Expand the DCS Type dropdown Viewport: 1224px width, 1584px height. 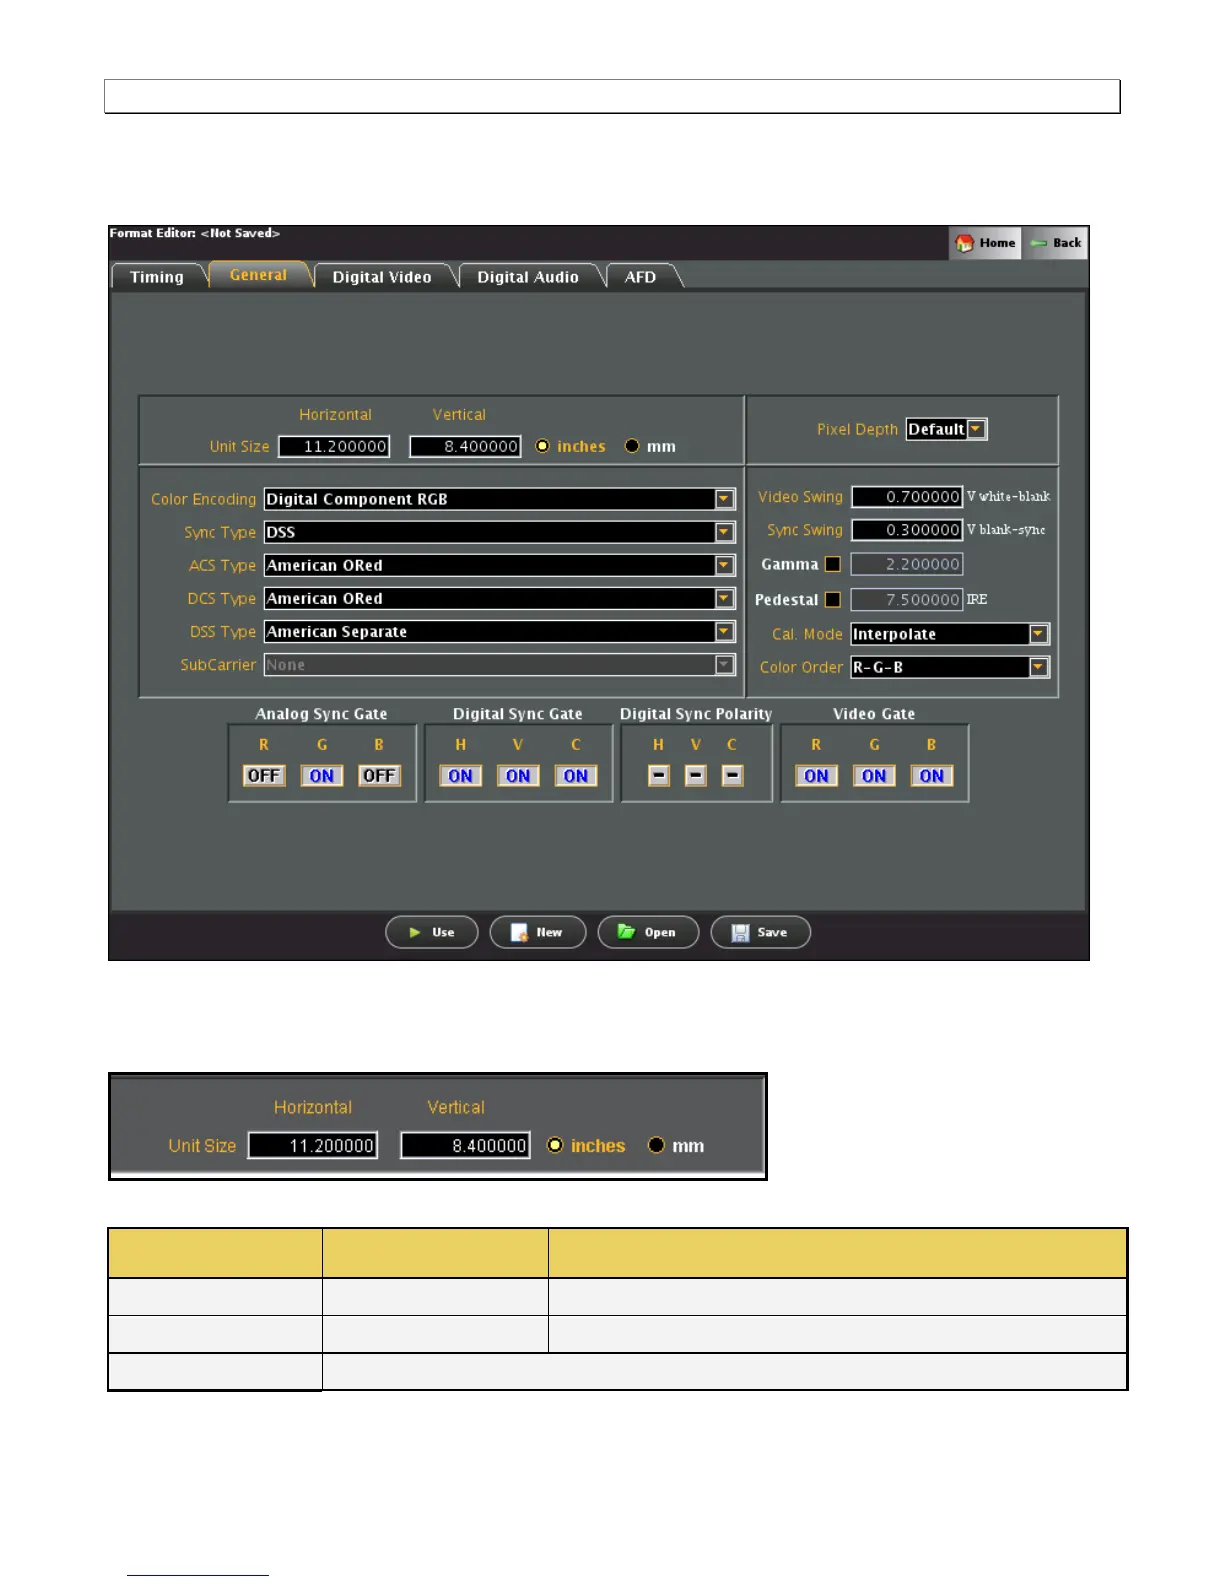500,598
